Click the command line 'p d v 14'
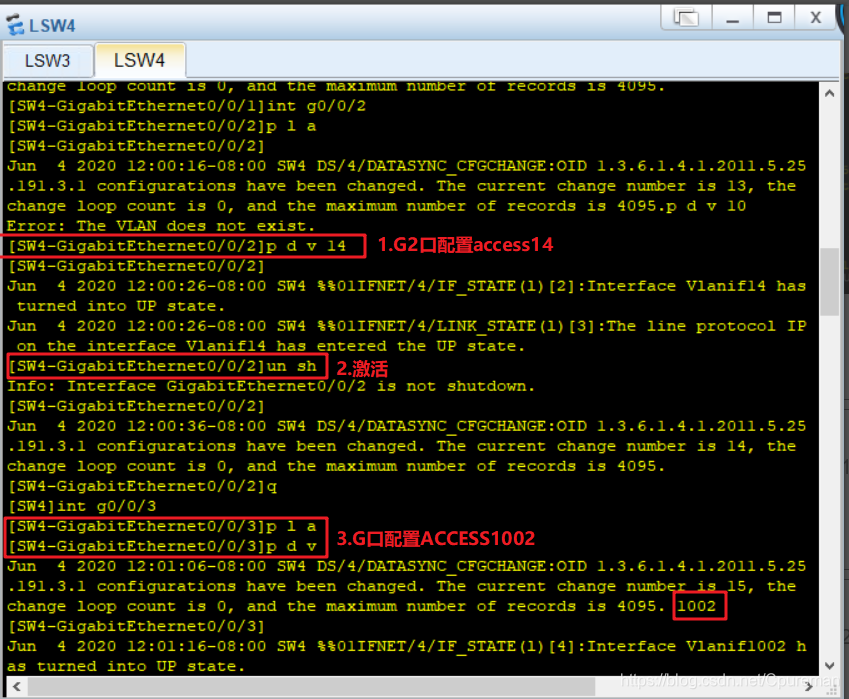This screenshot has height=699, width=849. pyautogui.click(x=177, y=246)
